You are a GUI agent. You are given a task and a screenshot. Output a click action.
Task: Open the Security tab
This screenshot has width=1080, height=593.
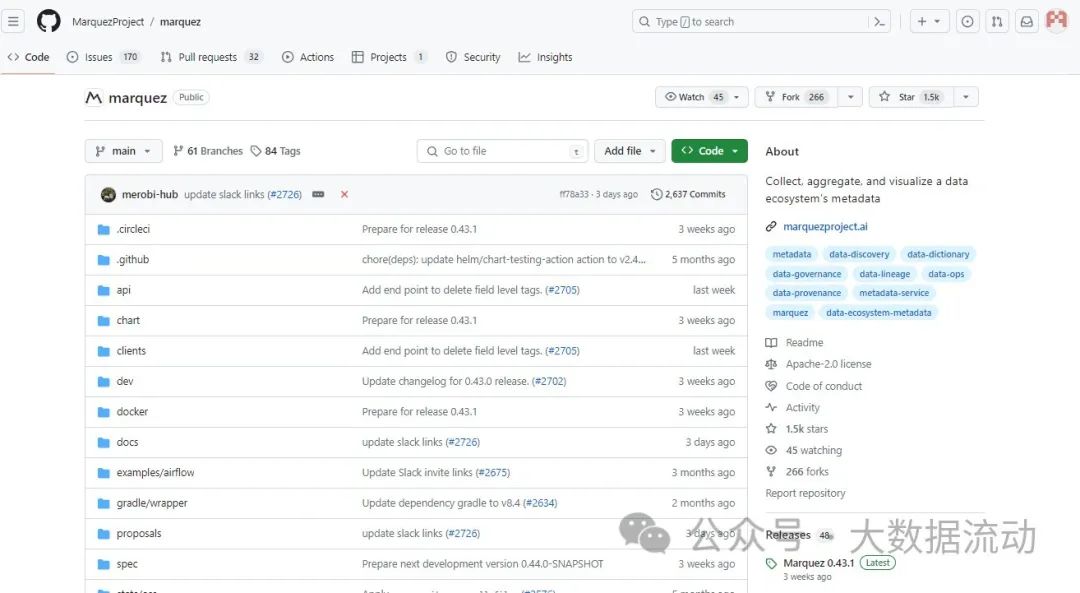click(473, 57)
